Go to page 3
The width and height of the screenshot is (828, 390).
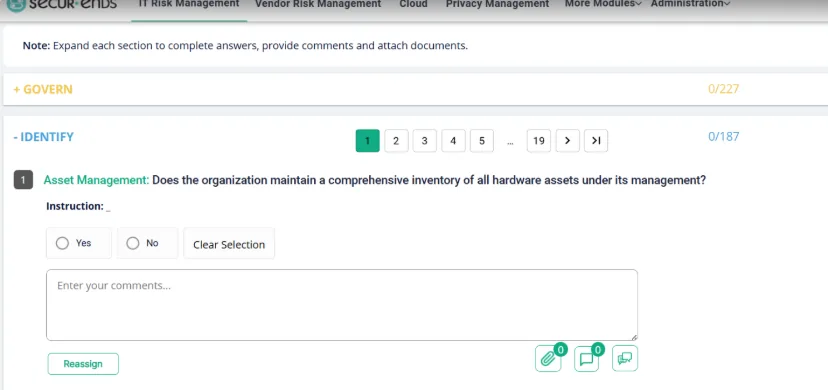[x=425, y=141]
